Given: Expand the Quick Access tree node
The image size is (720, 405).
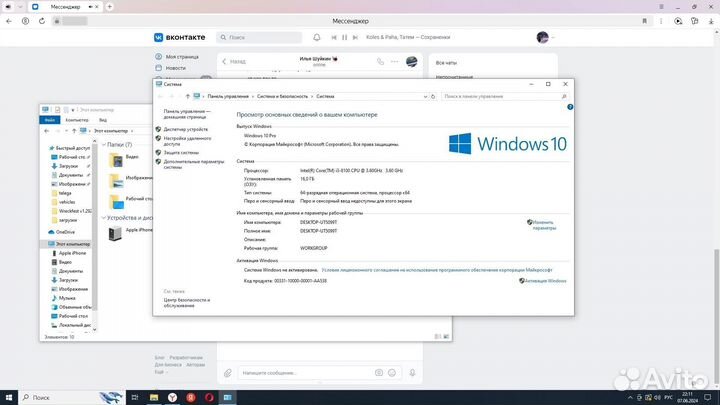Looking at the screenshot, I should click(x=46, y=147).
